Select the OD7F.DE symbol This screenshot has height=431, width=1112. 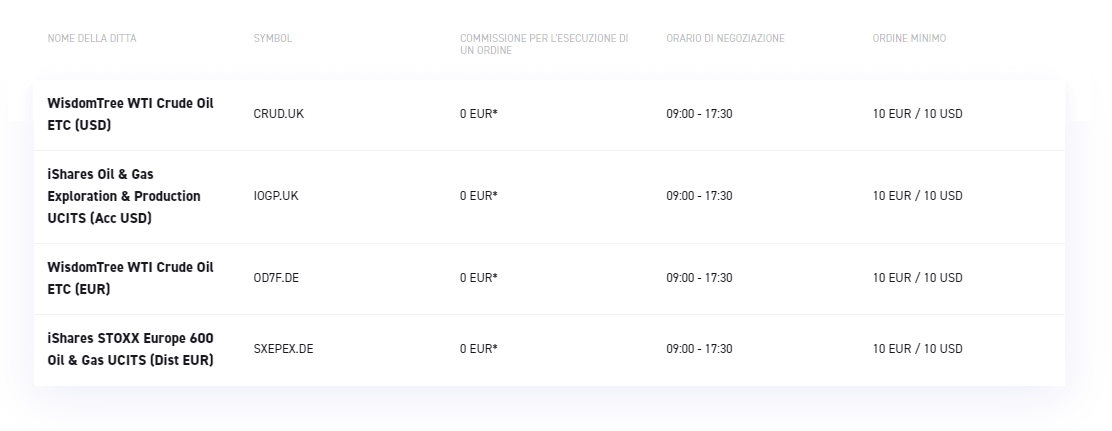[276, 279]
